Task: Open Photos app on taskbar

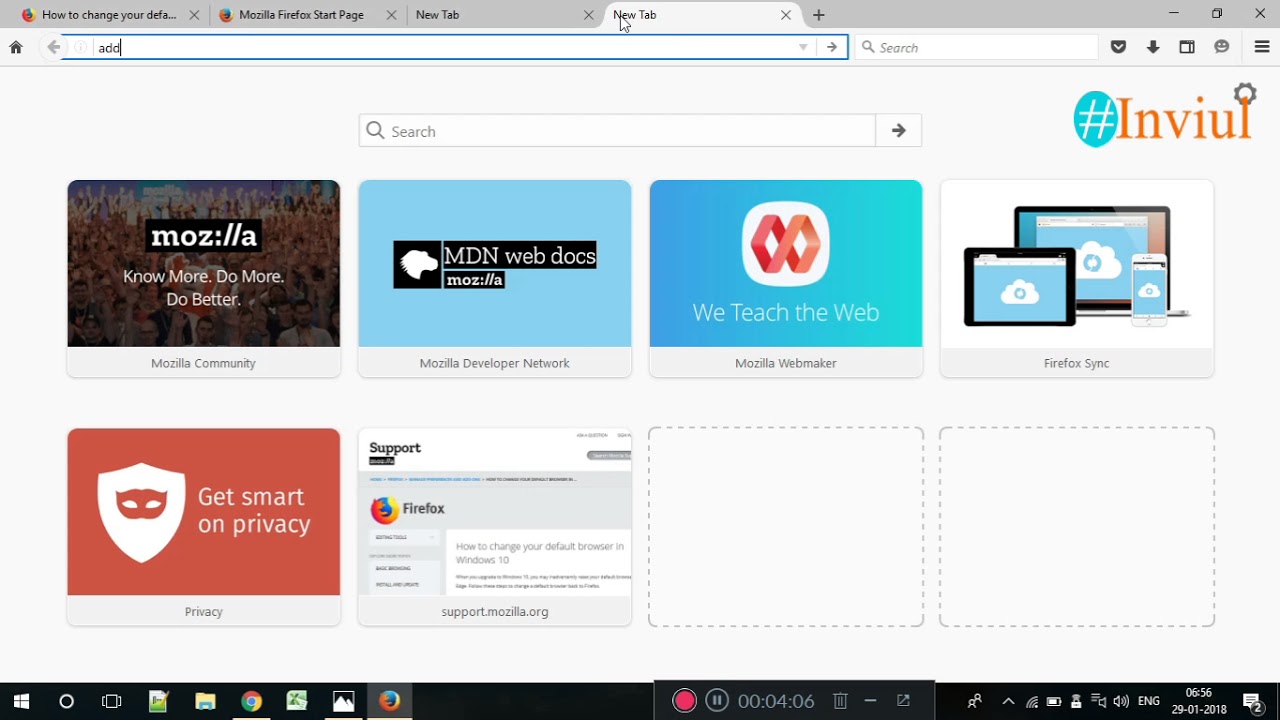Action: pyautogui.click(x=343, y=701)
